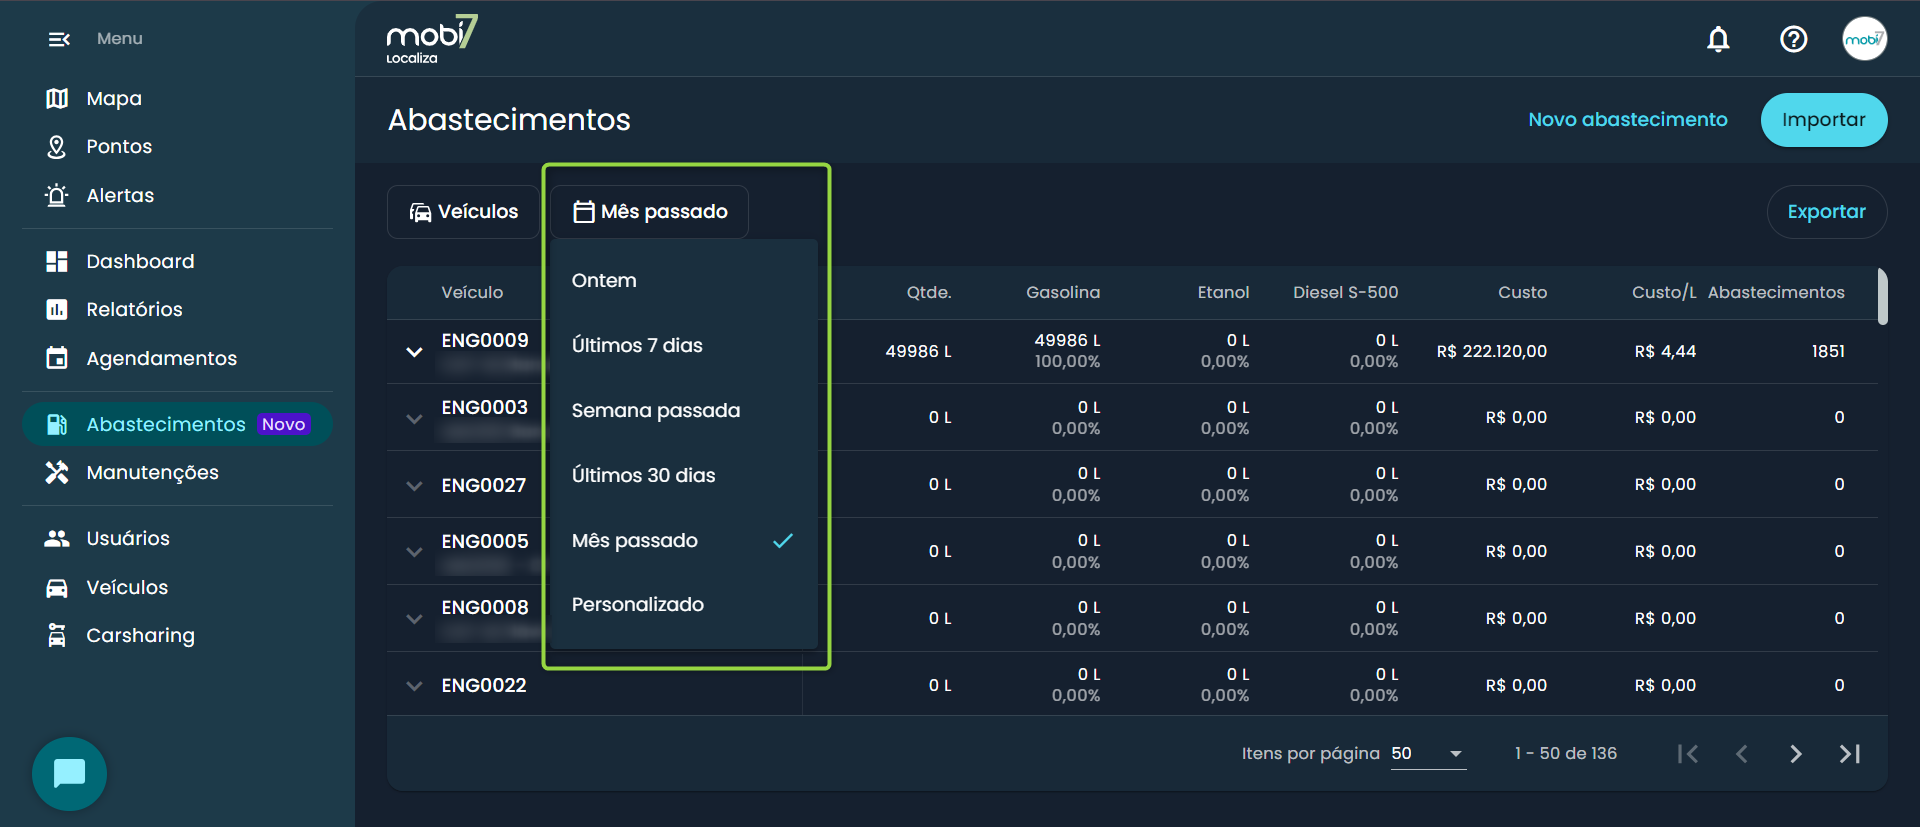The height and width of the screenshot is (827, 1920).
Task: Collapse the sidebar menu icon
Action: [59, 39]
